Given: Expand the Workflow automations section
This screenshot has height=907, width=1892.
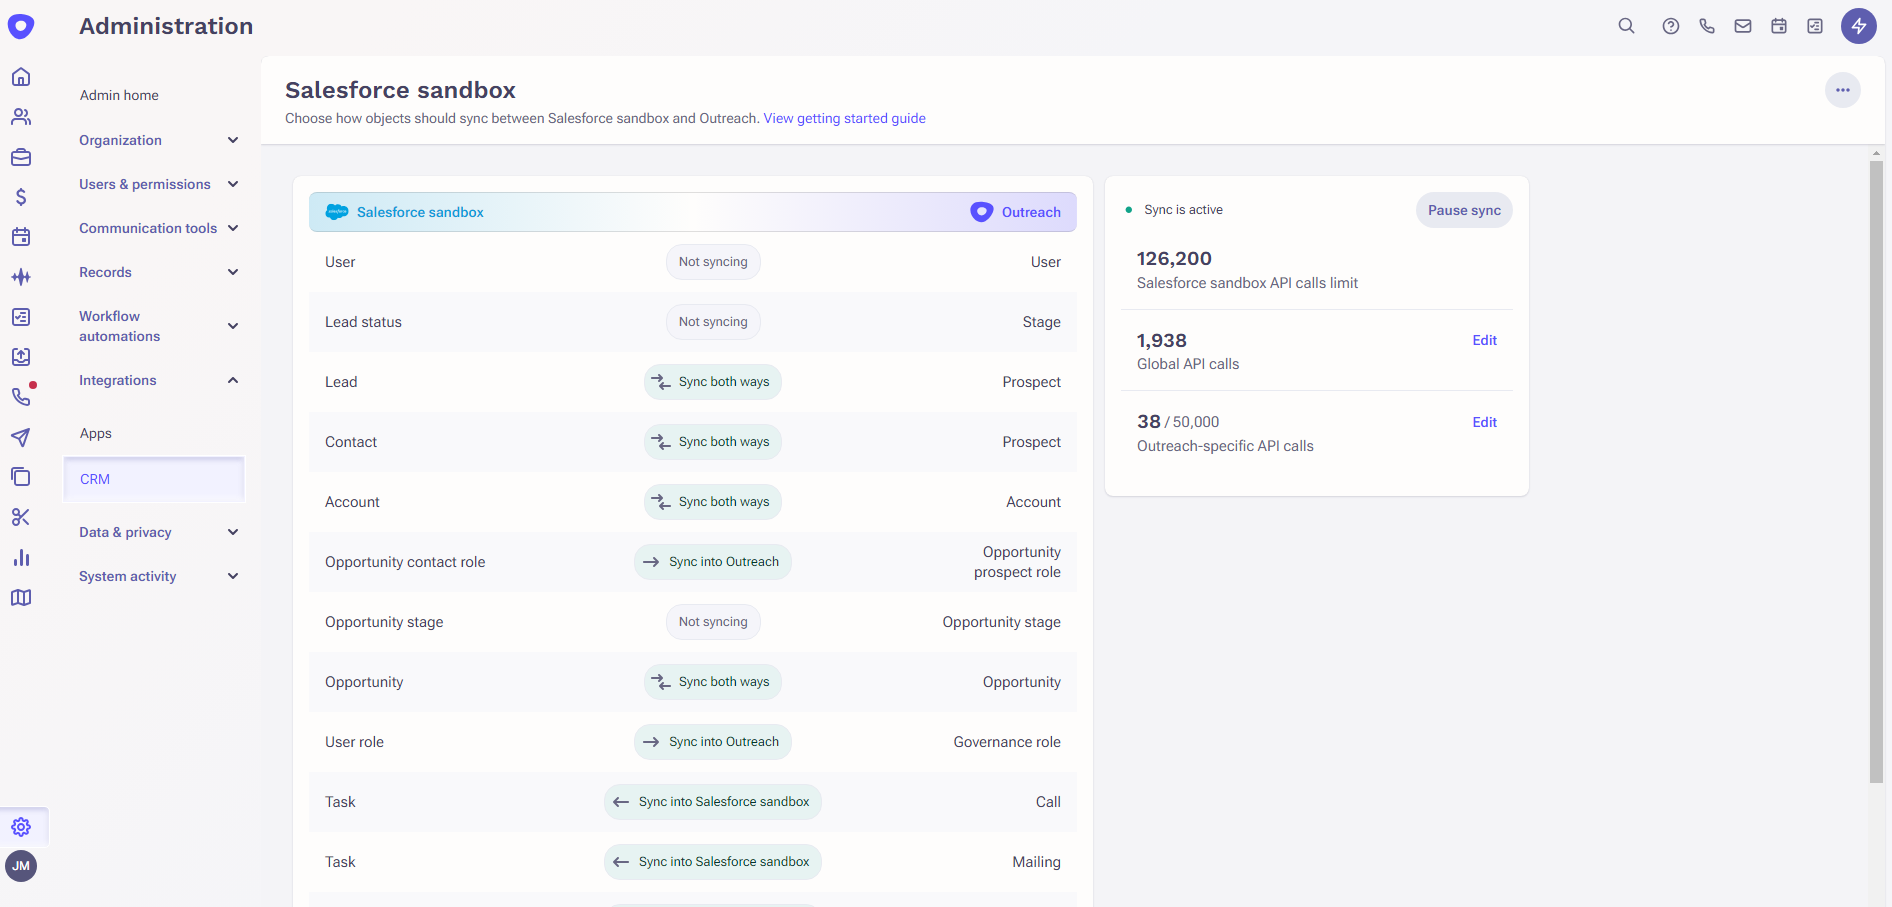Looking at the screenshot, I should point(159,326).
